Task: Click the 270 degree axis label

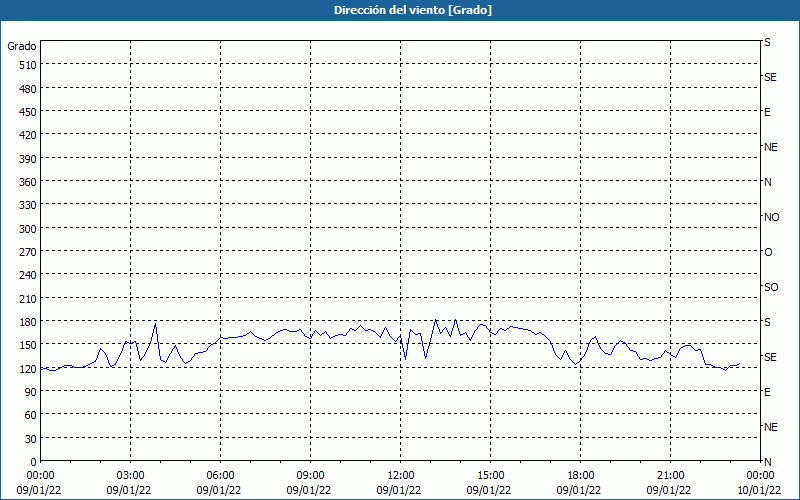Action: 28,252
